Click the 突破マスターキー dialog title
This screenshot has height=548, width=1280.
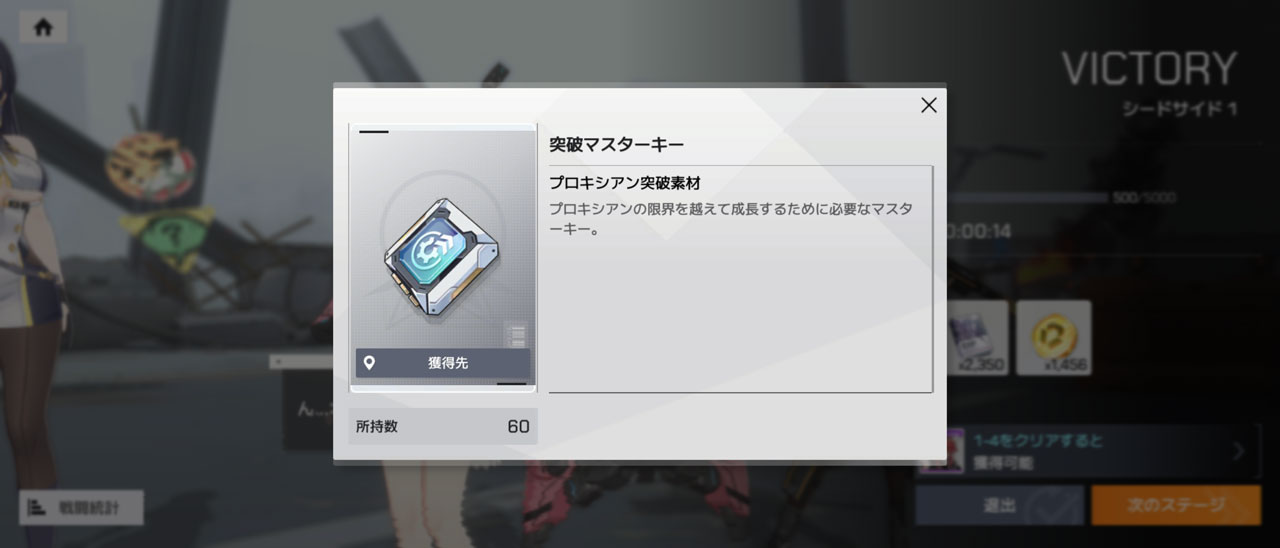click(617, 145)
